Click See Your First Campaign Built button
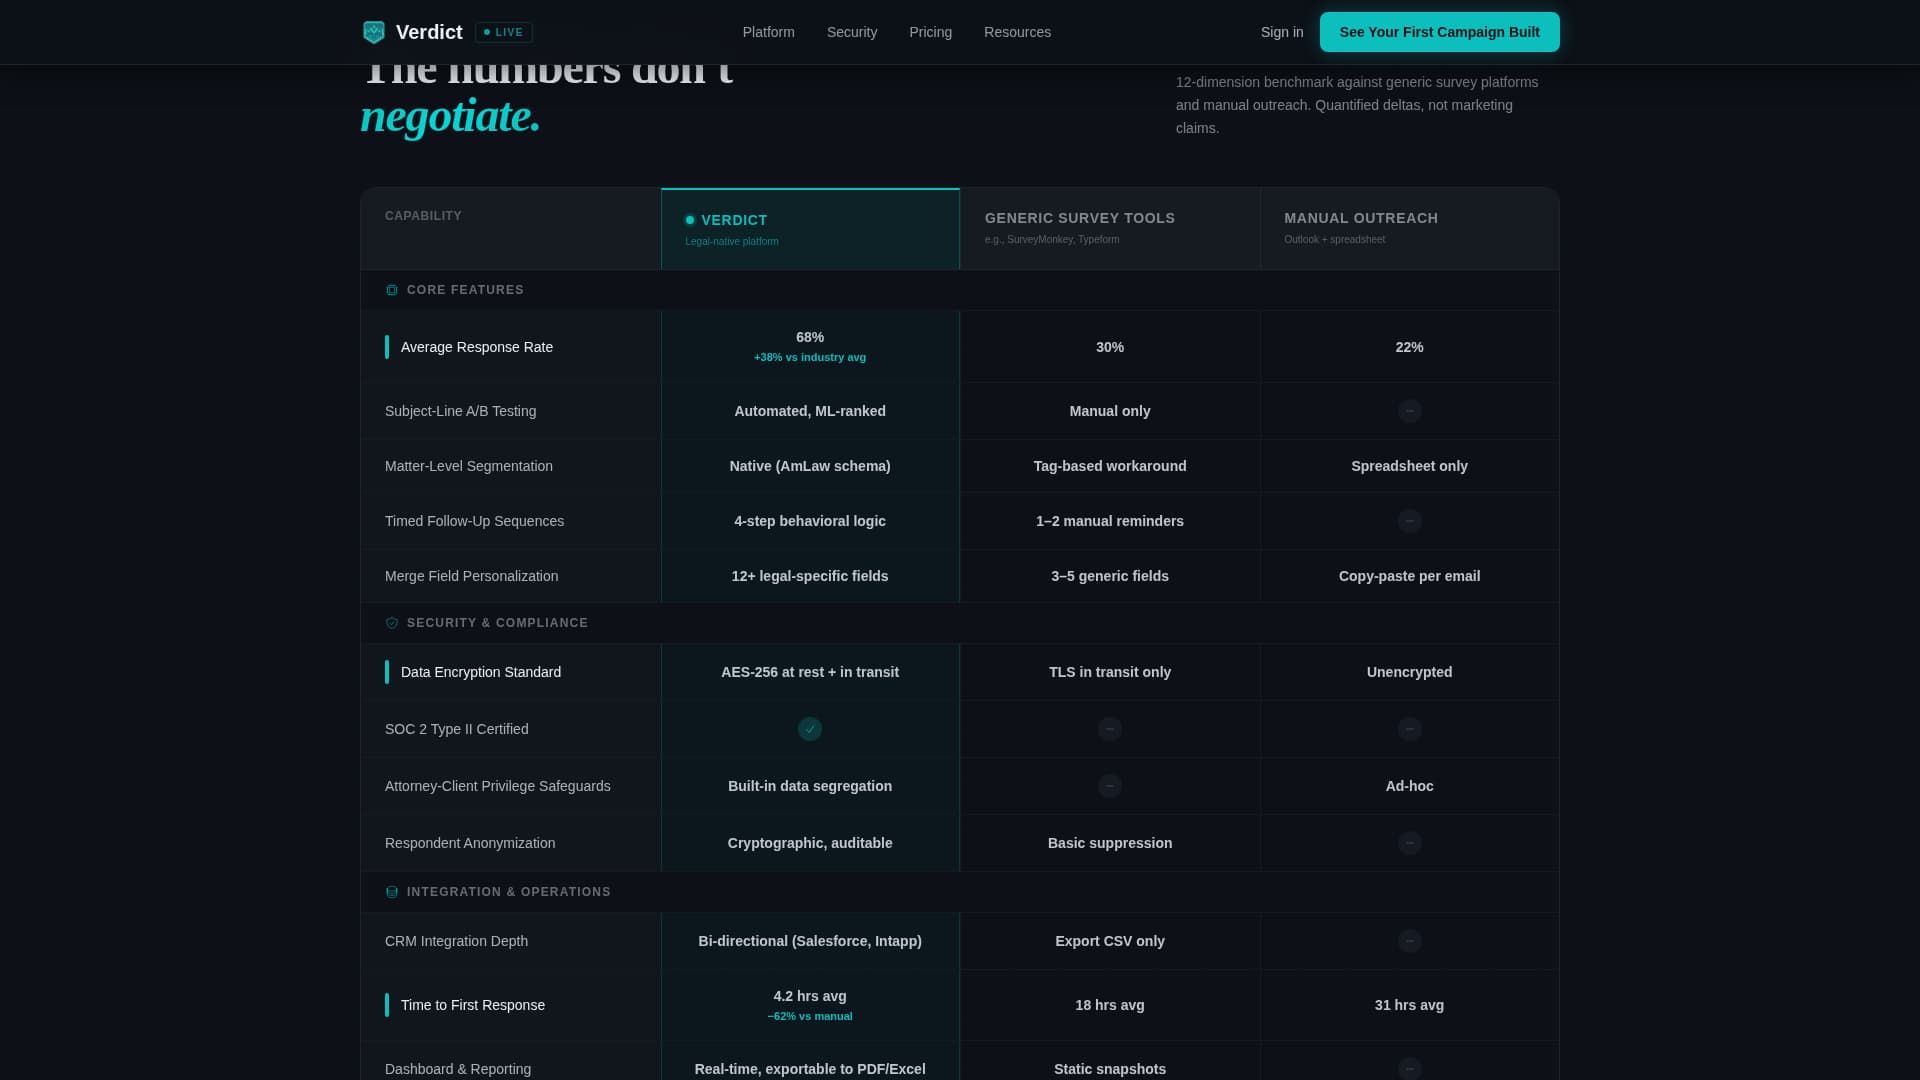This screenshot has height=1080, width=1920. [x=1439, y=32]
